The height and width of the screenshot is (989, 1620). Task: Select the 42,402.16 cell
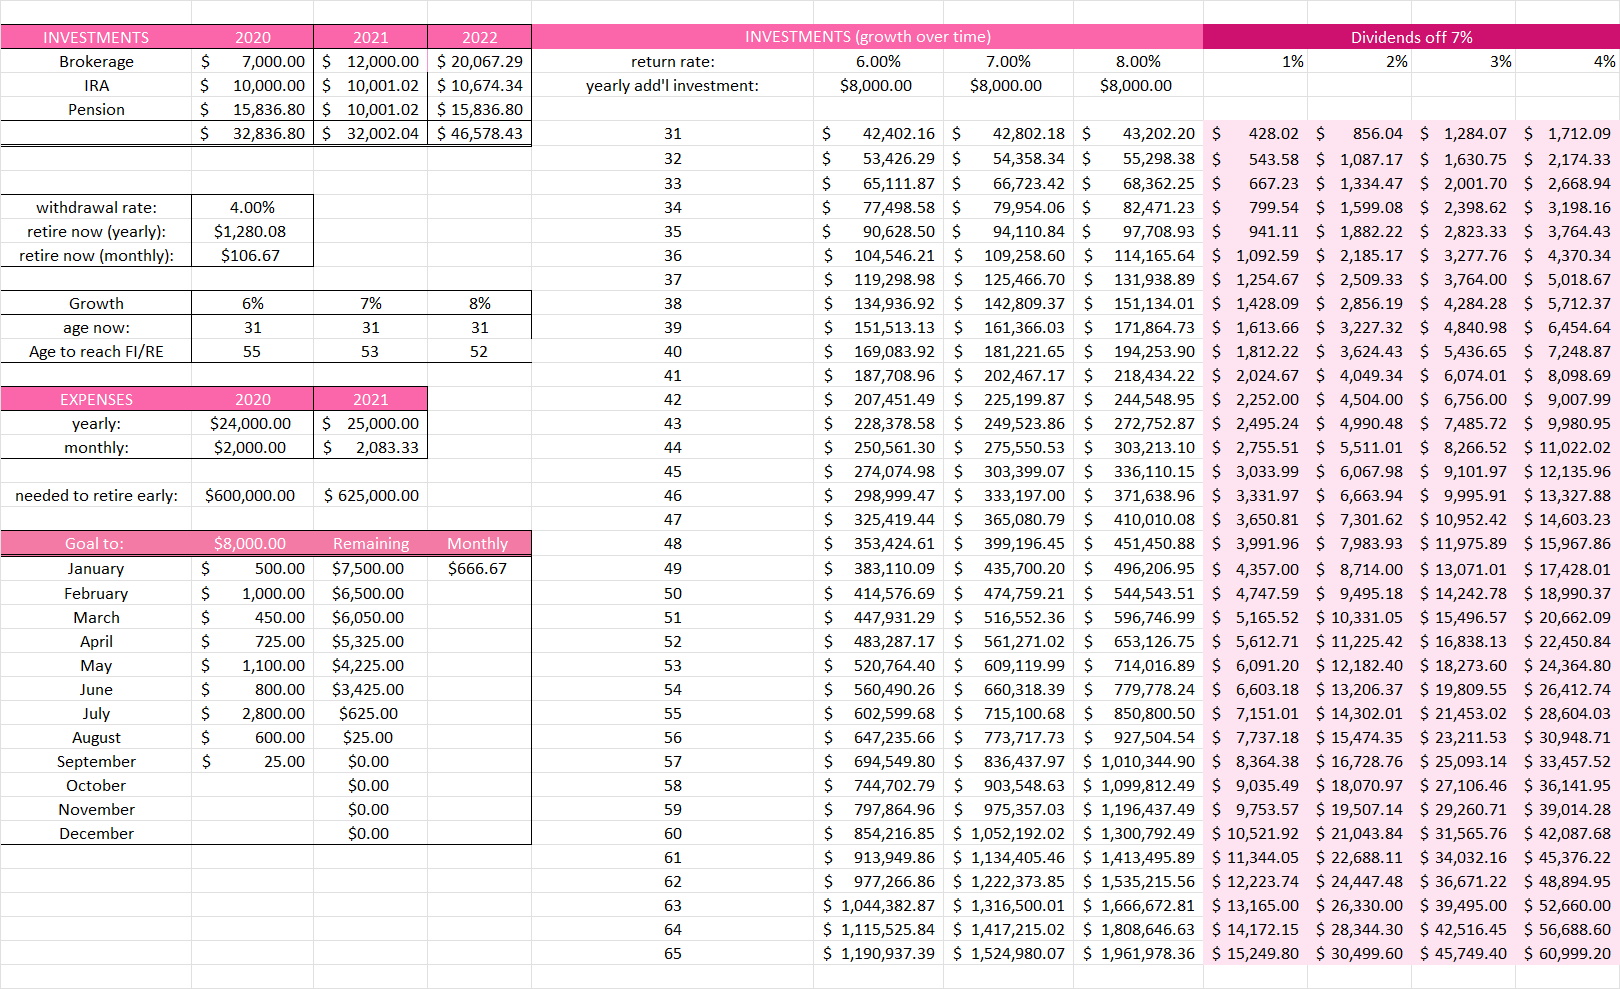[x=877, y=133]
